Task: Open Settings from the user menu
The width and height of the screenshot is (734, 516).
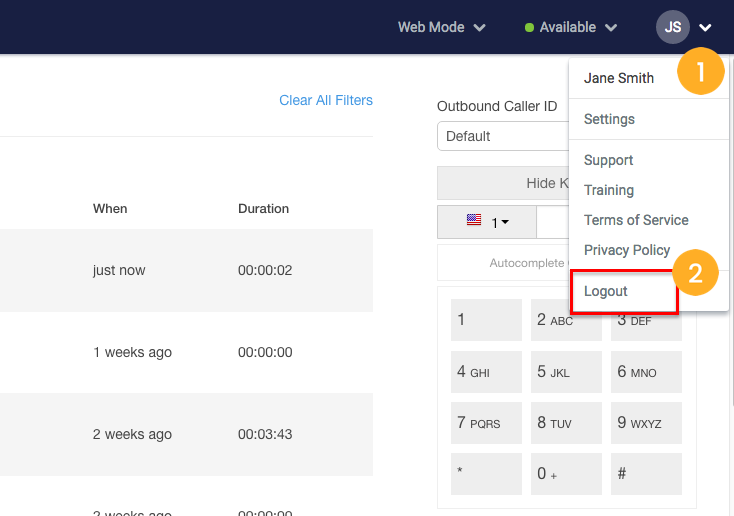Action: pyautogui.click(x=609, y=119)
